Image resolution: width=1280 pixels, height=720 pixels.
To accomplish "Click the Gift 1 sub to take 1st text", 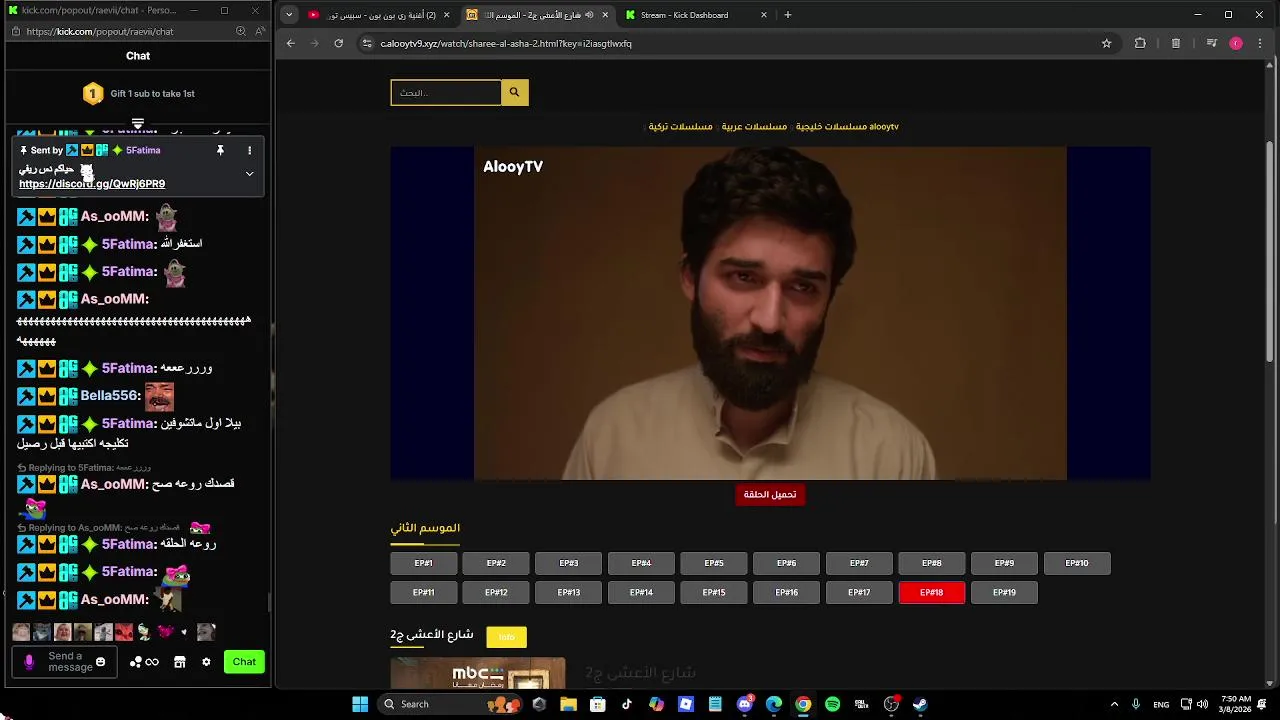I will pyautogui.click(x=152, y=94).
